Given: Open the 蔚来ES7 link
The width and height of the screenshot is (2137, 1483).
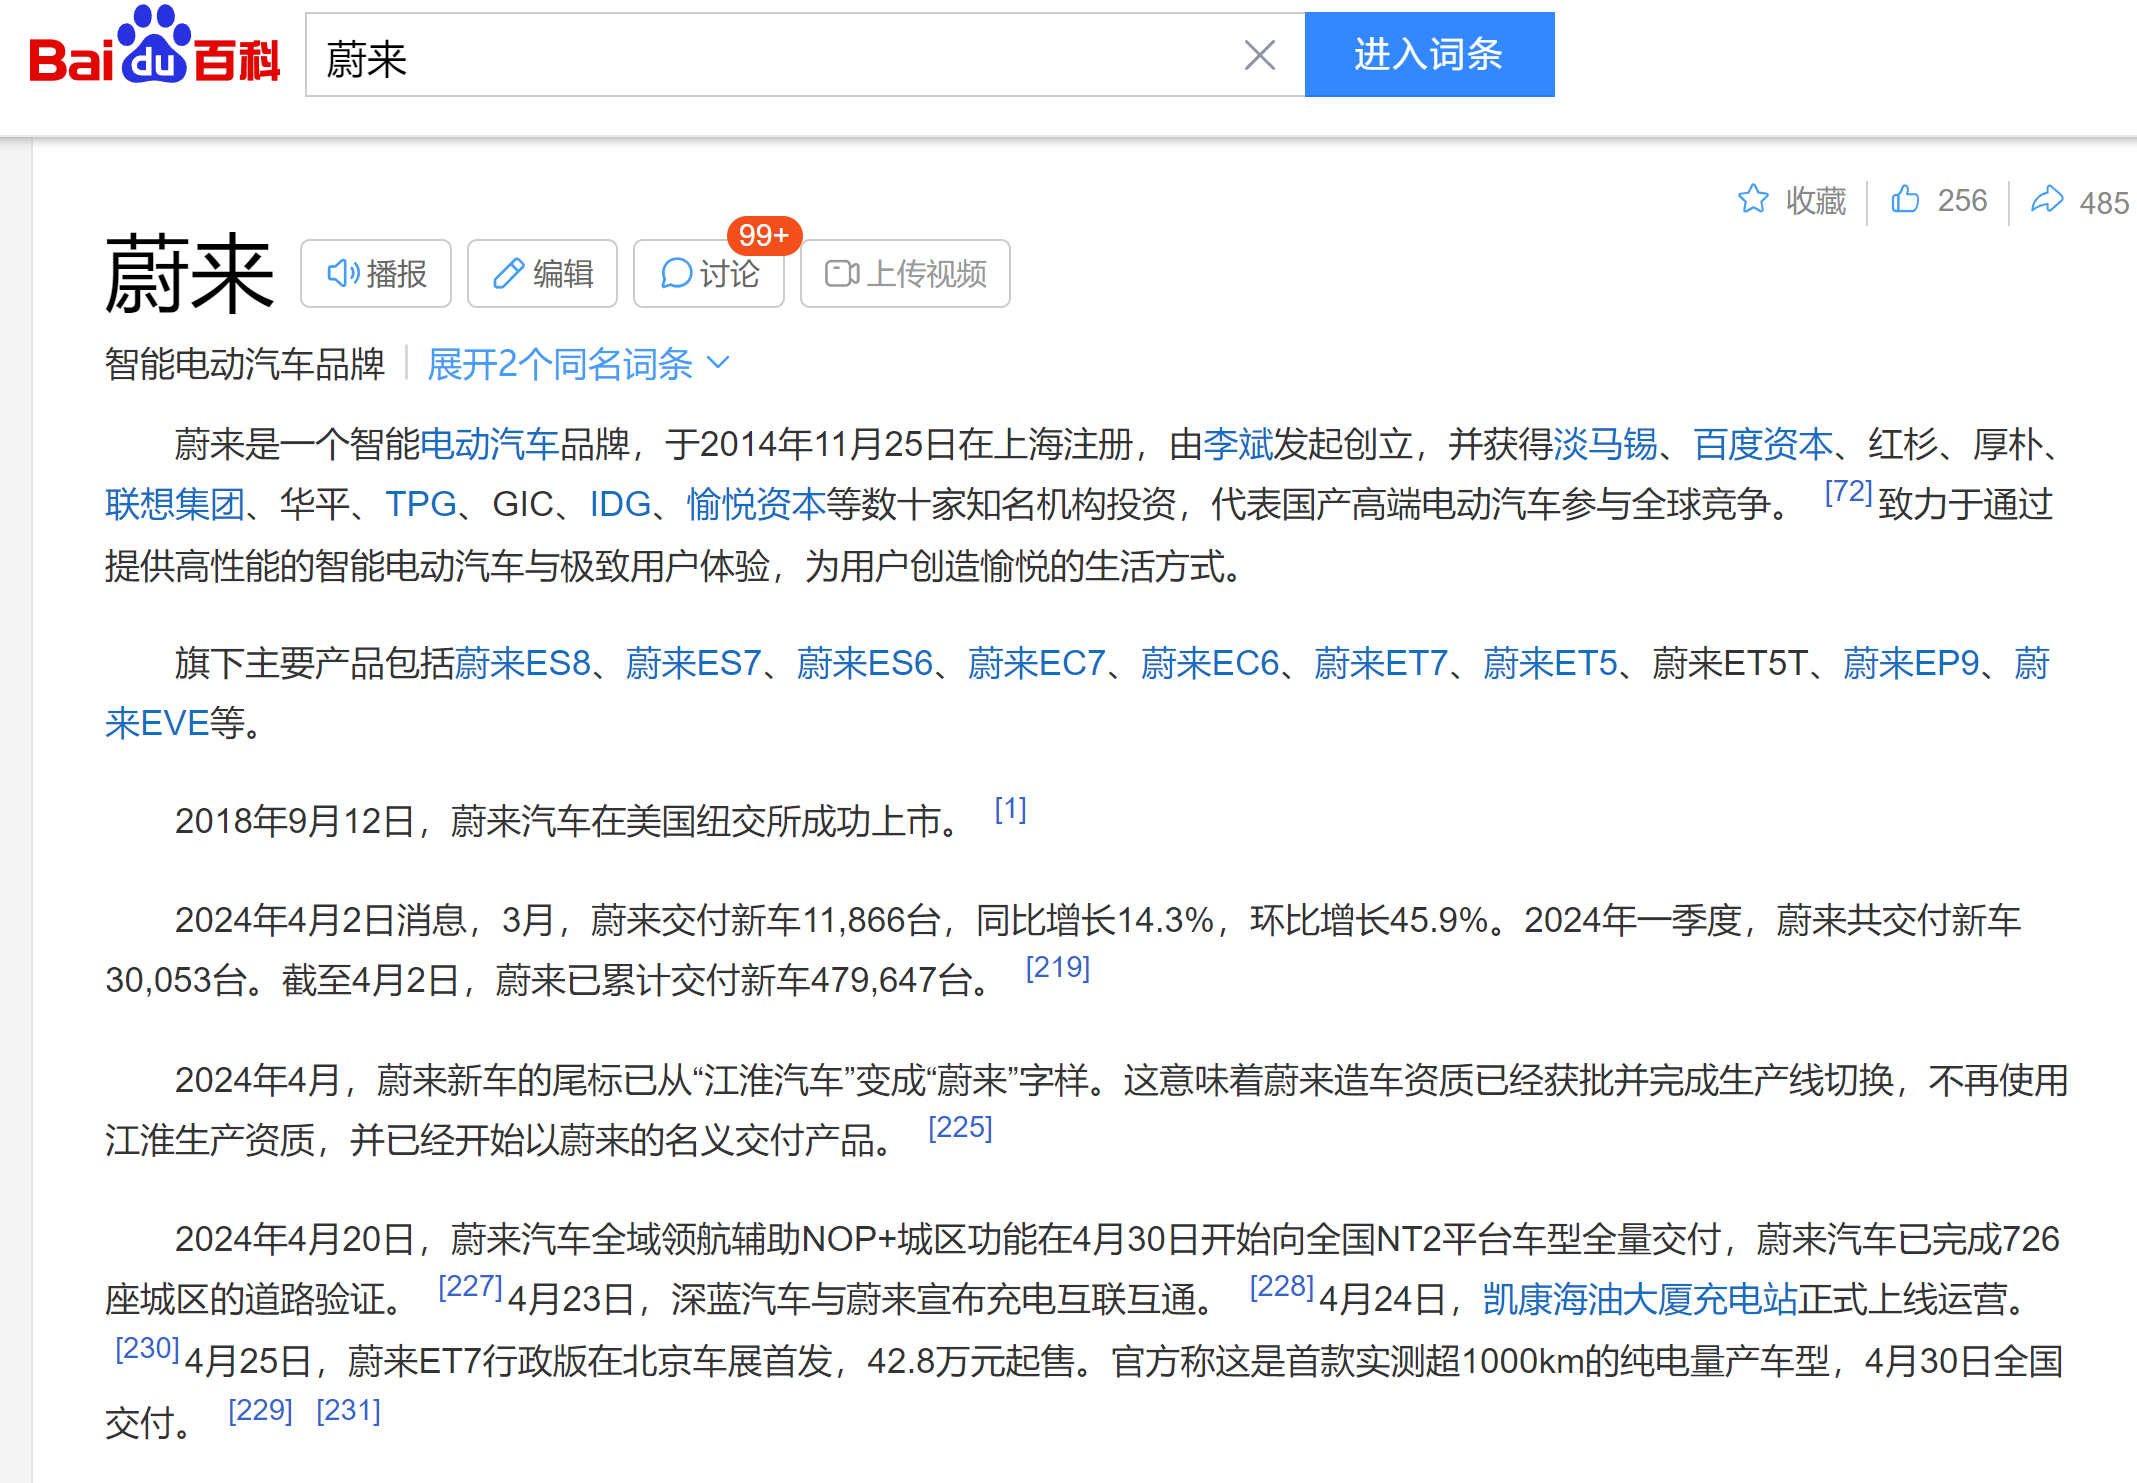Looking at the screenshot, I should (x=694, y=663).
